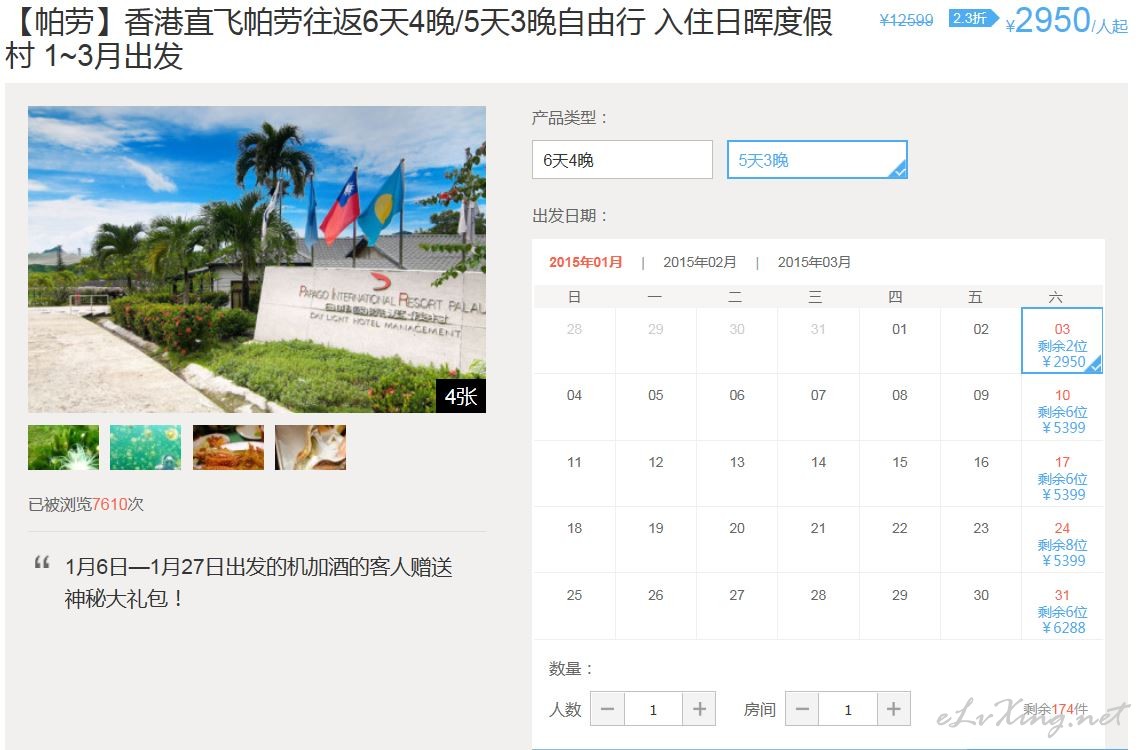This screenshot has height=750, width=1141.
Task: Focus the 房间 quantity input field
Action: point(848,709)
